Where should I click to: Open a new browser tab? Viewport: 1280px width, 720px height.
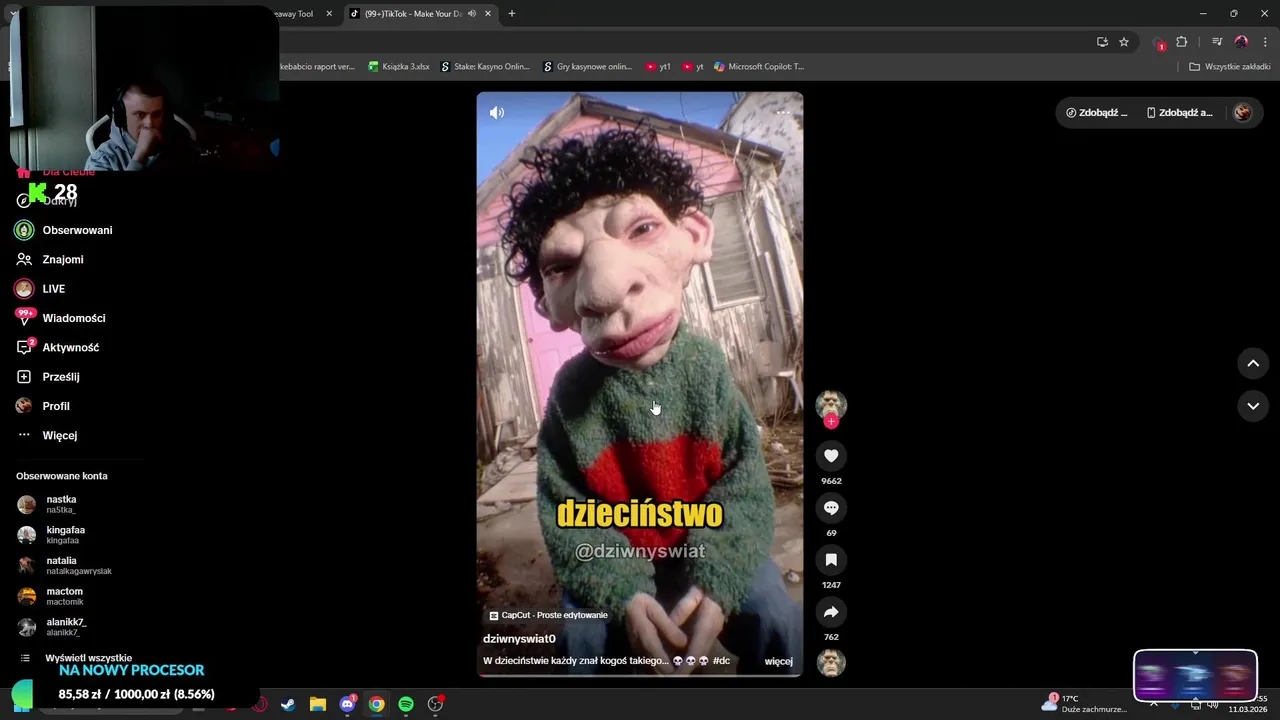click(x=512, y=14)
